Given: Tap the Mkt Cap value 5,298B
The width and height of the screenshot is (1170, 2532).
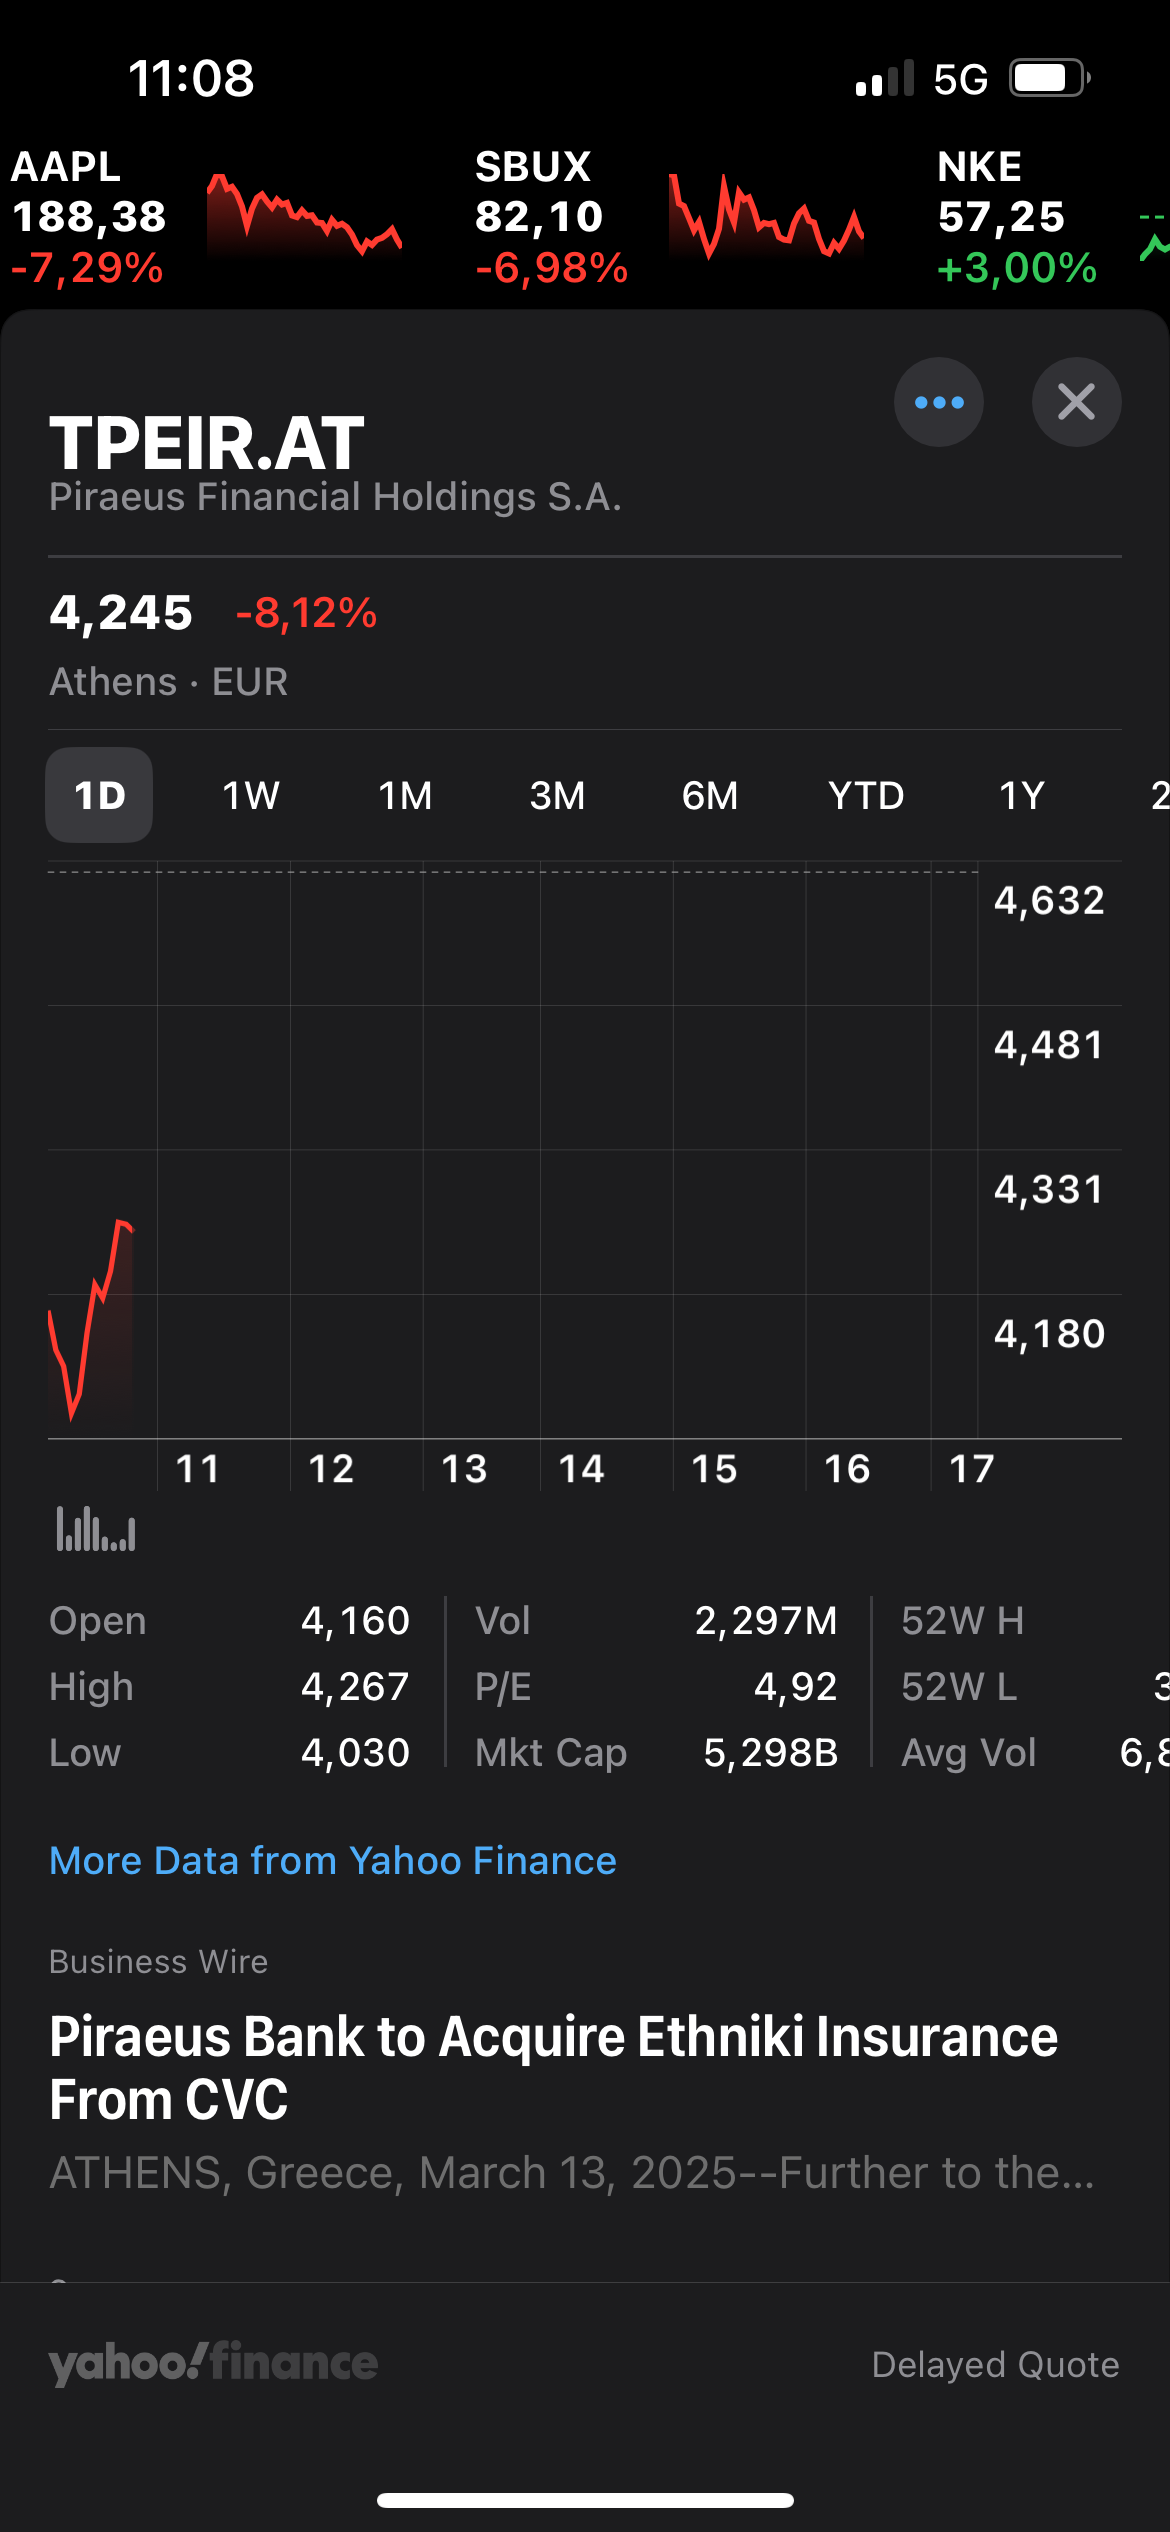Looking at the screenshot, I should click(x=771, y=1752).
